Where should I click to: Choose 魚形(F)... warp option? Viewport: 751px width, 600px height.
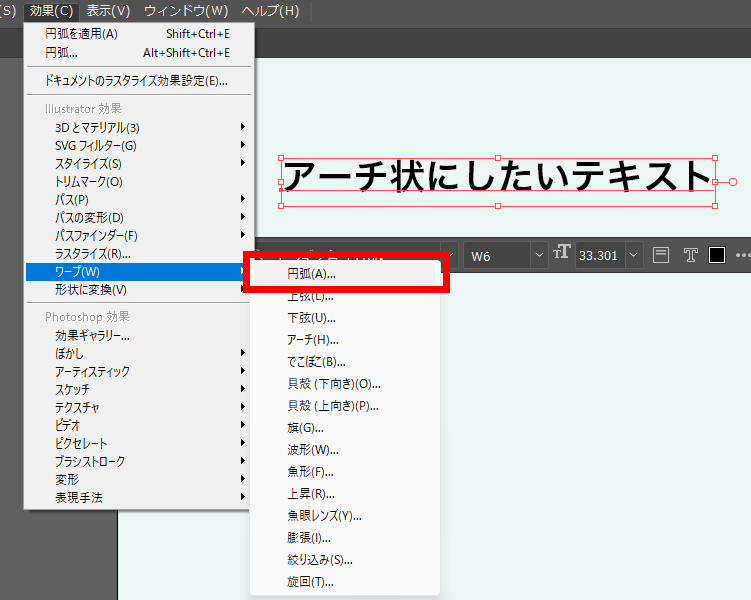coord(345,472)
